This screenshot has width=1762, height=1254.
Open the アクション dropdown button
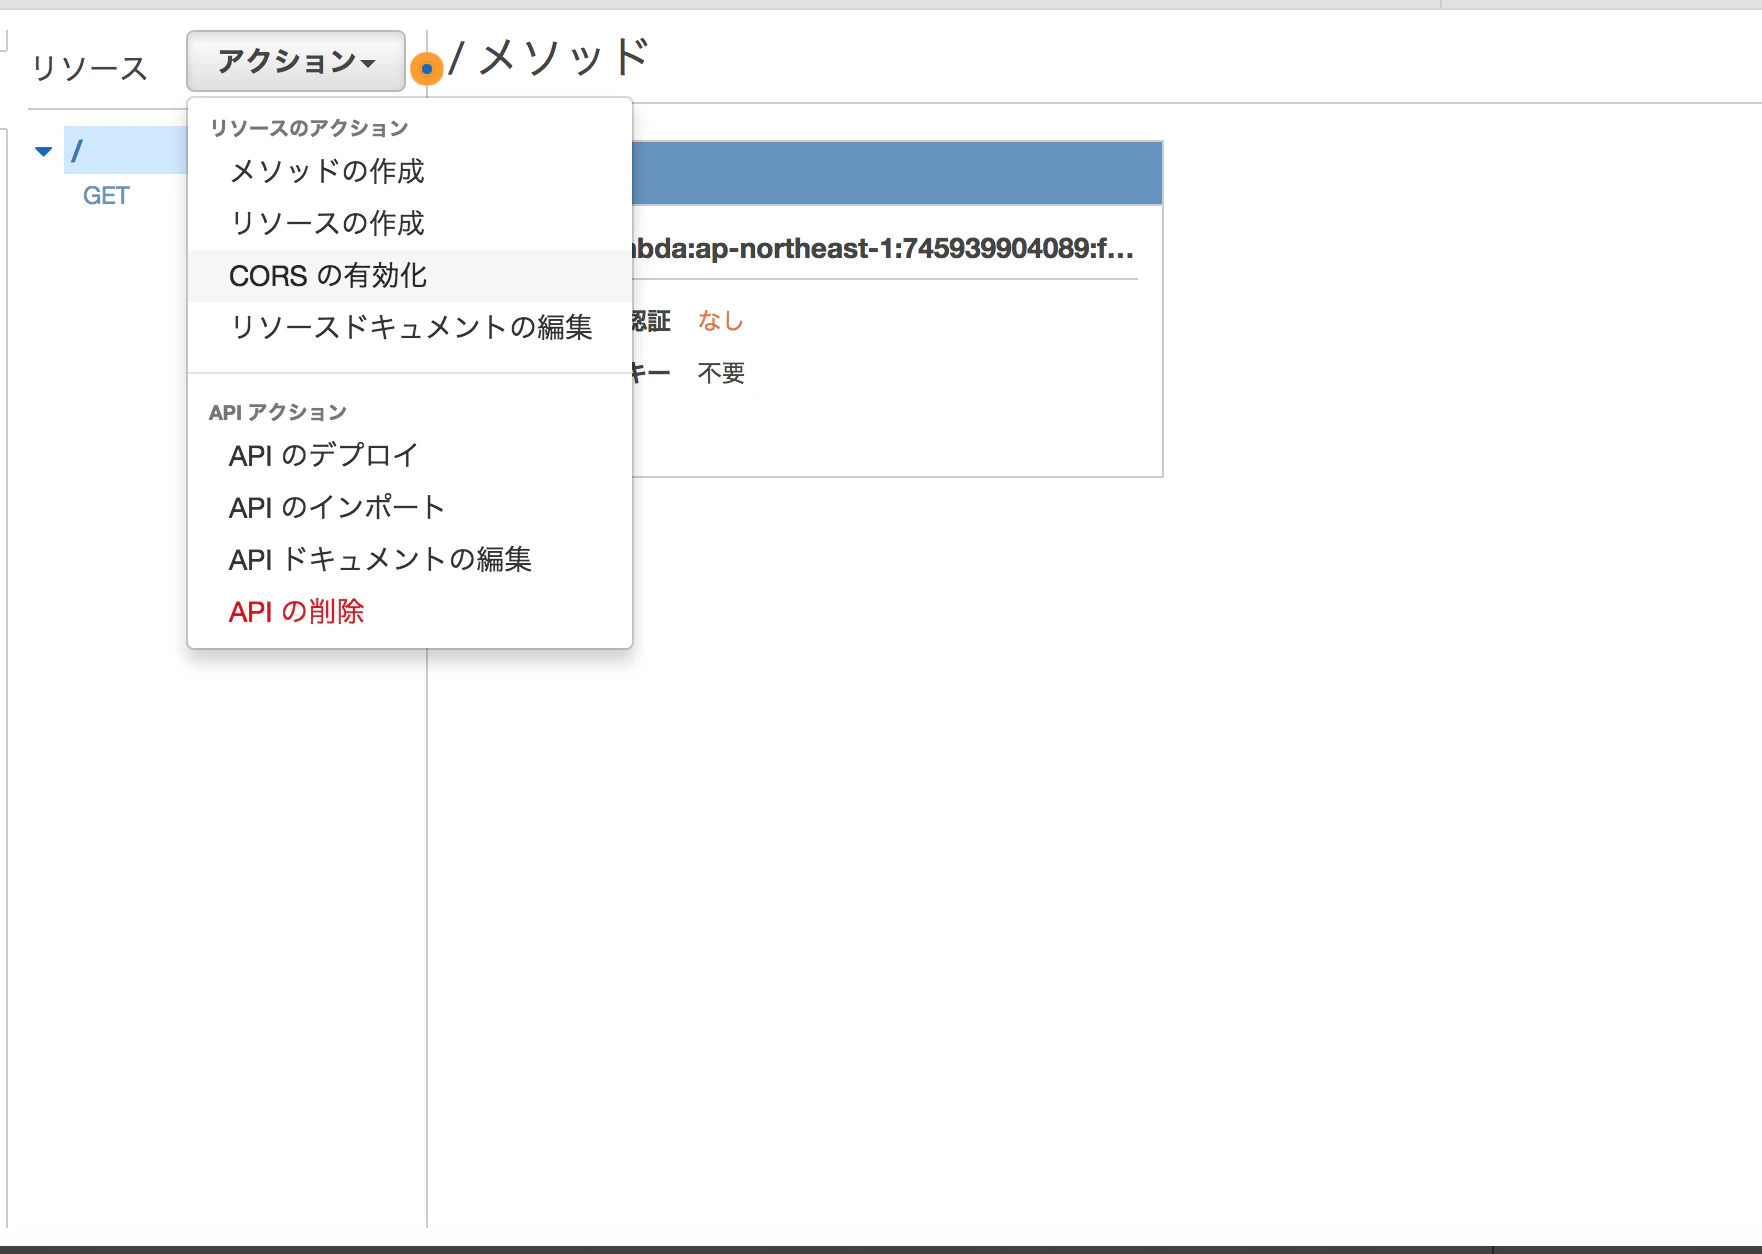pos(296,61)
